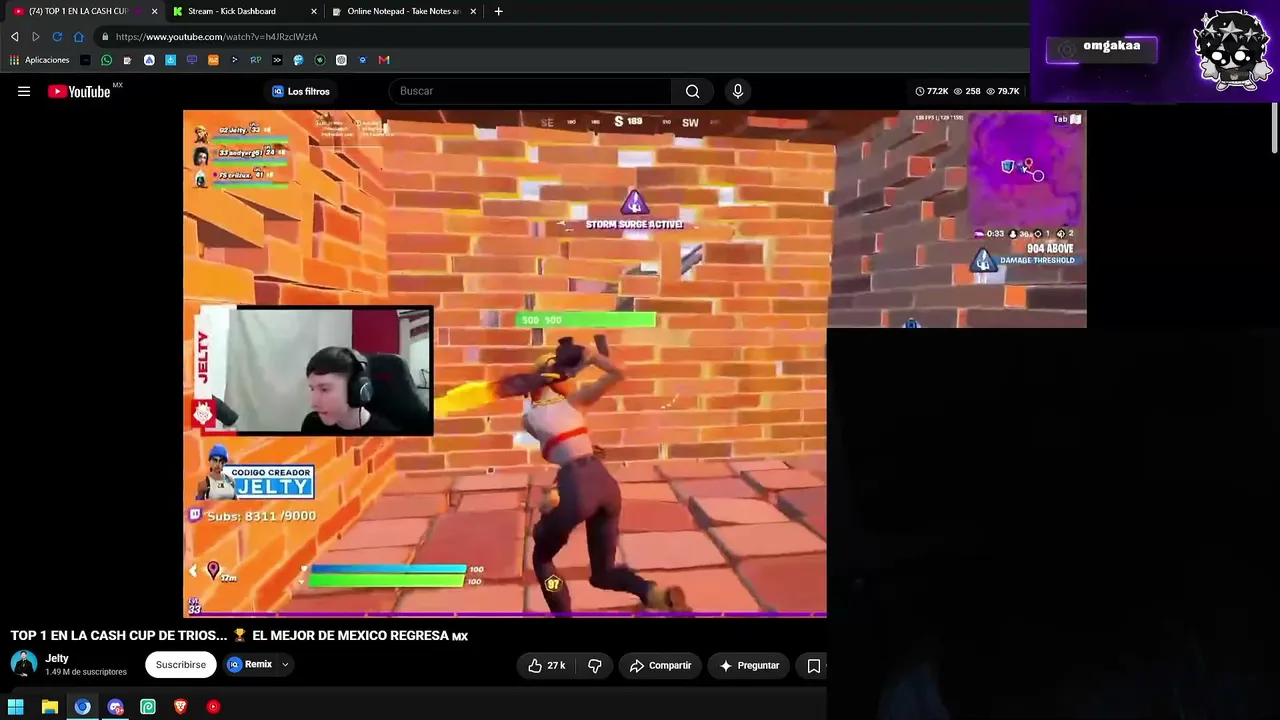This screenshot has width=1280, height=720.
Task: Open the YouTube guide hamburger menu
Action: pos(24,91)
